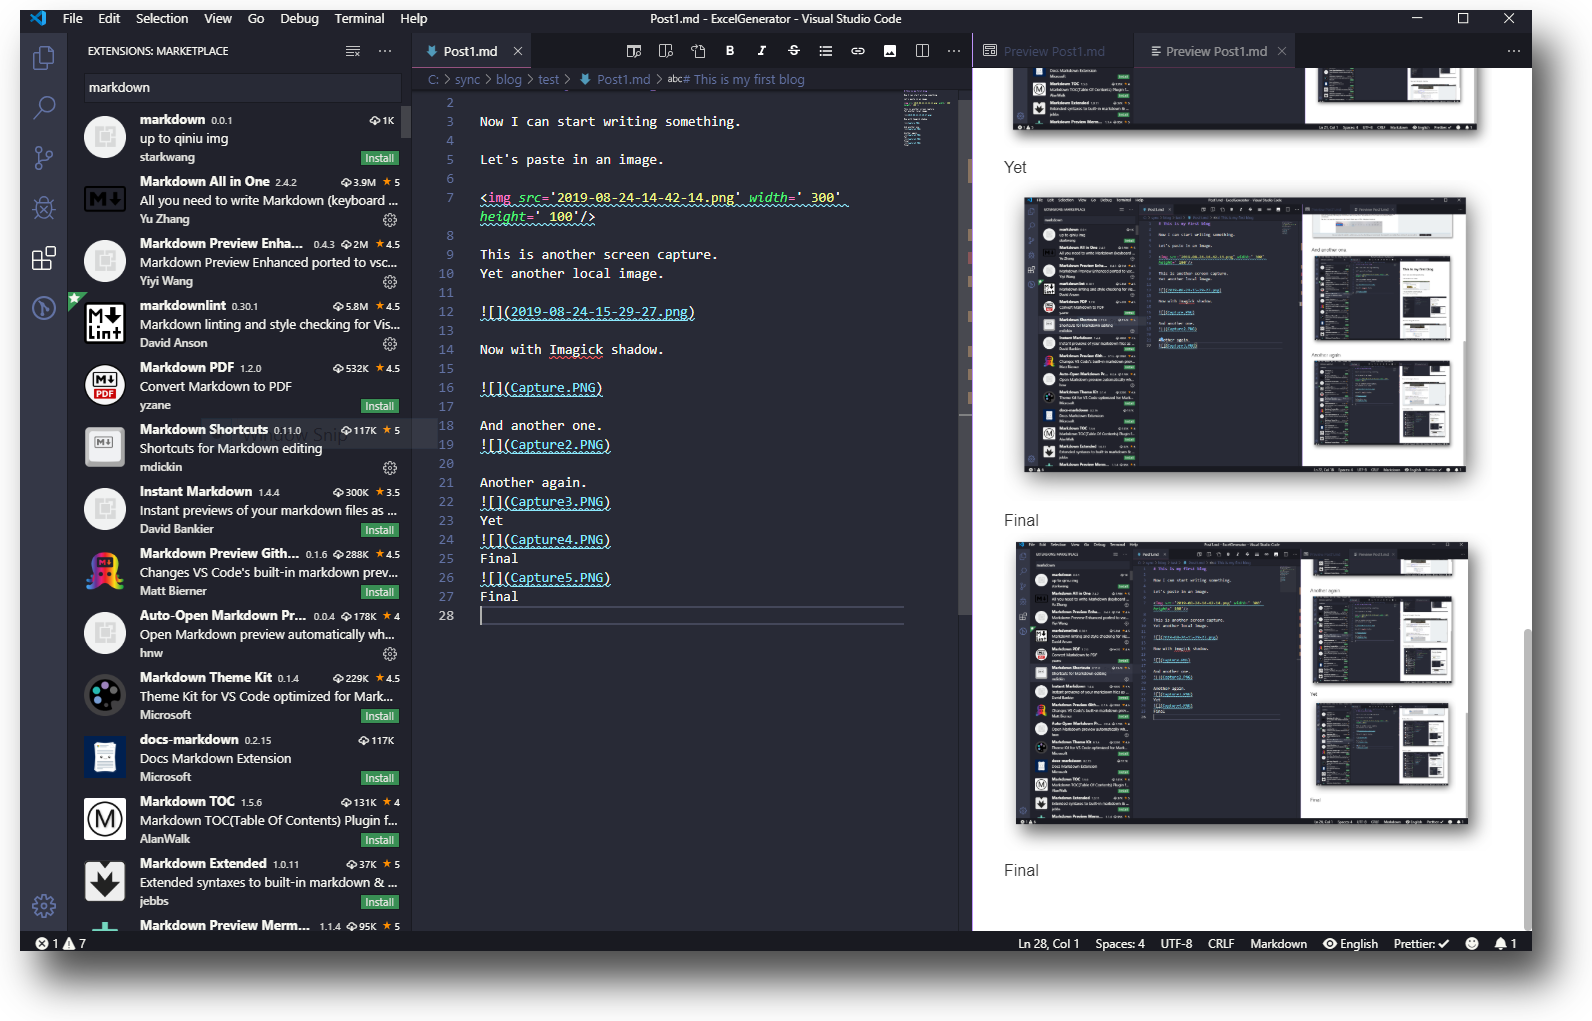Install the Markdown Extended extension

(x=379, y=902)
